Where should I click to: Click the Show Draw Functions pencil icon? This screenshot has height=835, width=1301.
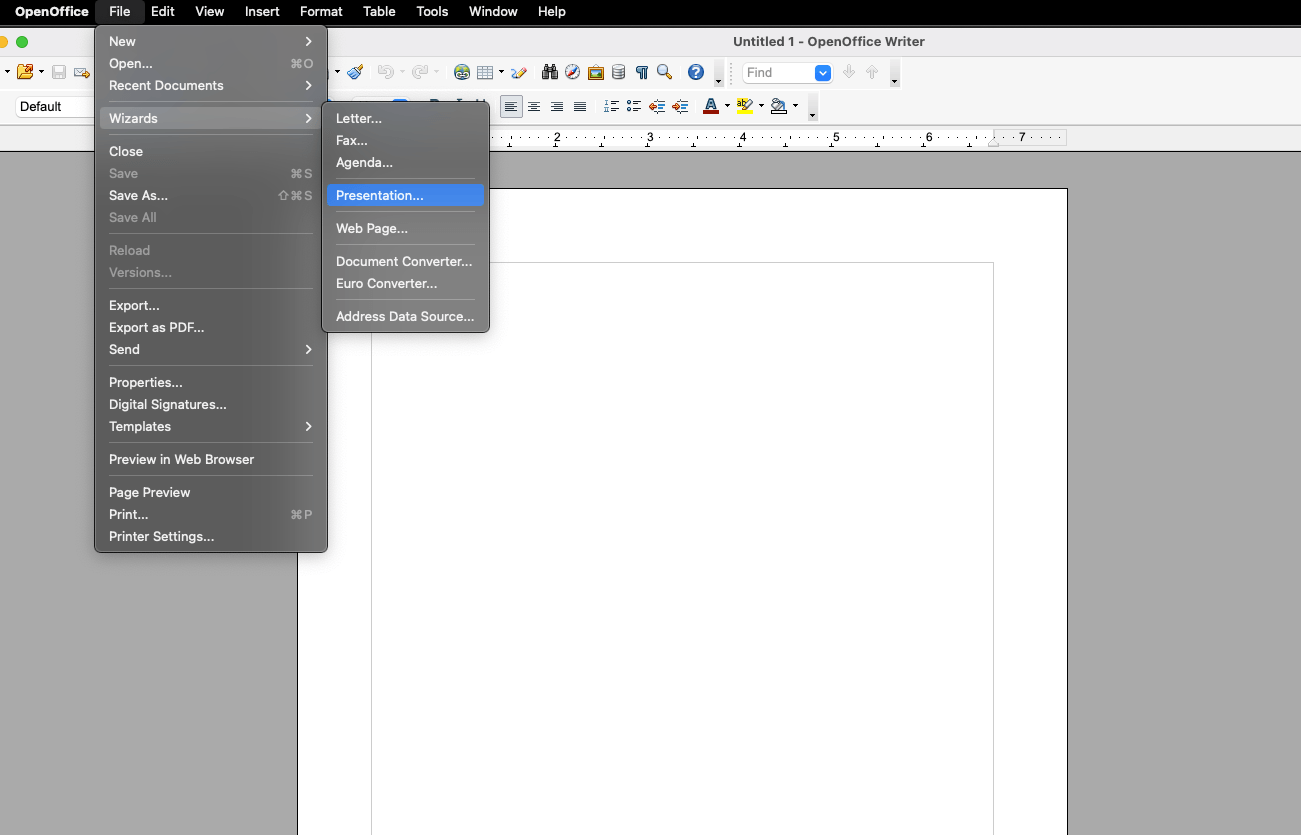pos(519,72)
